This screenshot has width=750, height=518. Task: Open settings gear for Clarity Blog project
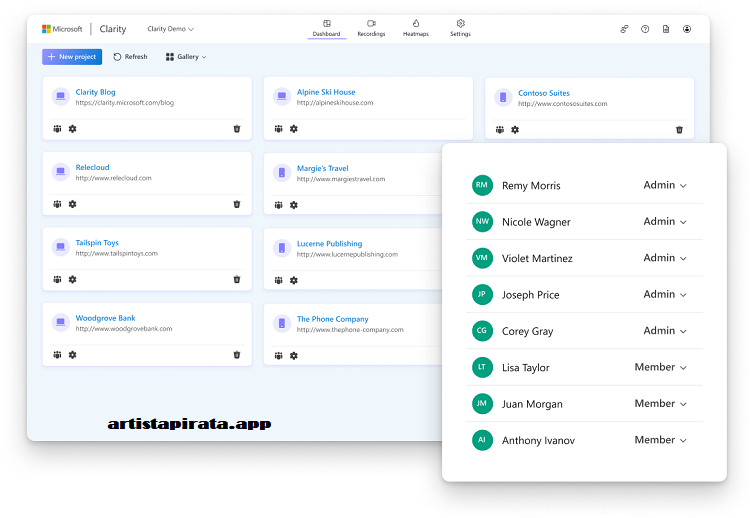(72, 129)
